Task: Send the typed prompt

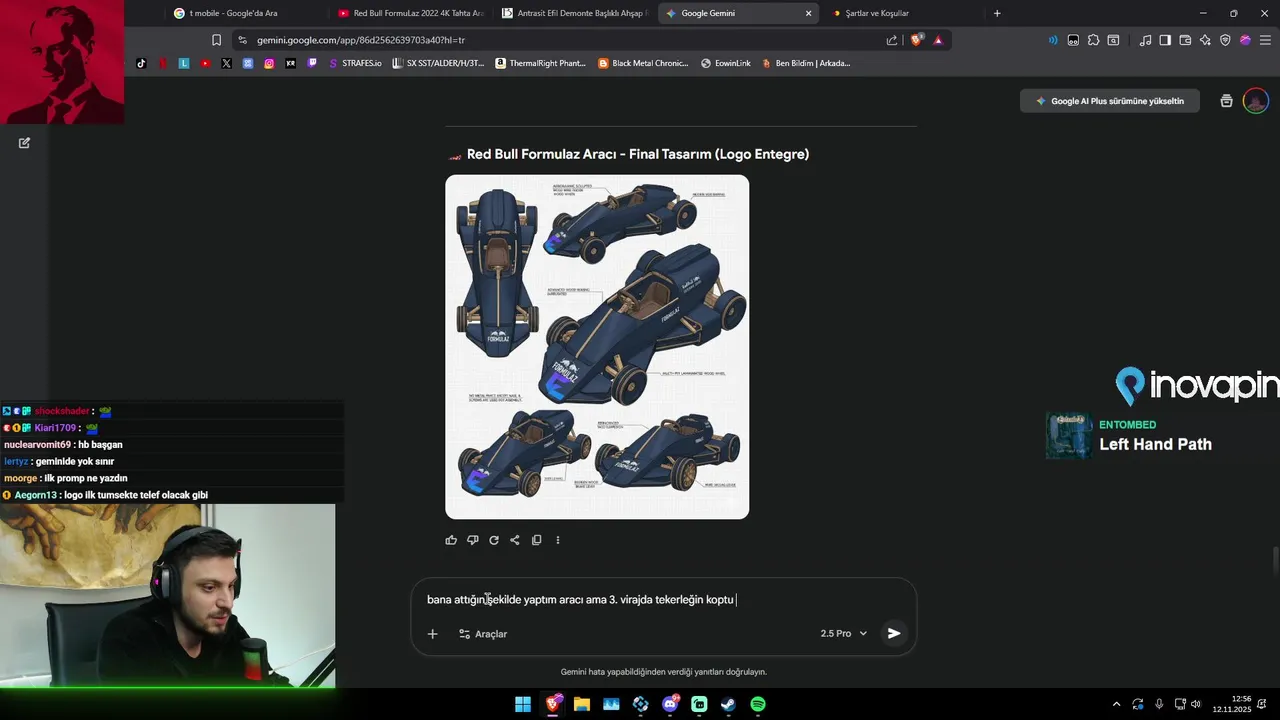Action: click(894, 633)
